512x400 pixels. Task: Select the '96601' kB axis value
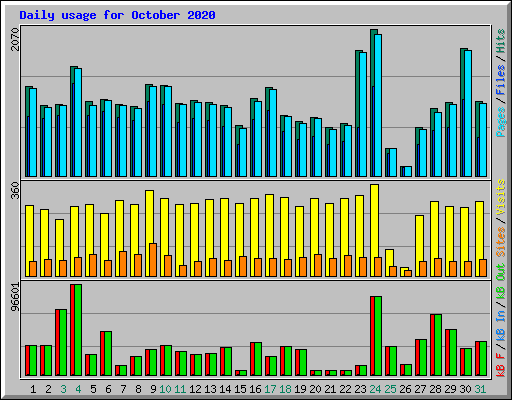click(x=15, y=297)
